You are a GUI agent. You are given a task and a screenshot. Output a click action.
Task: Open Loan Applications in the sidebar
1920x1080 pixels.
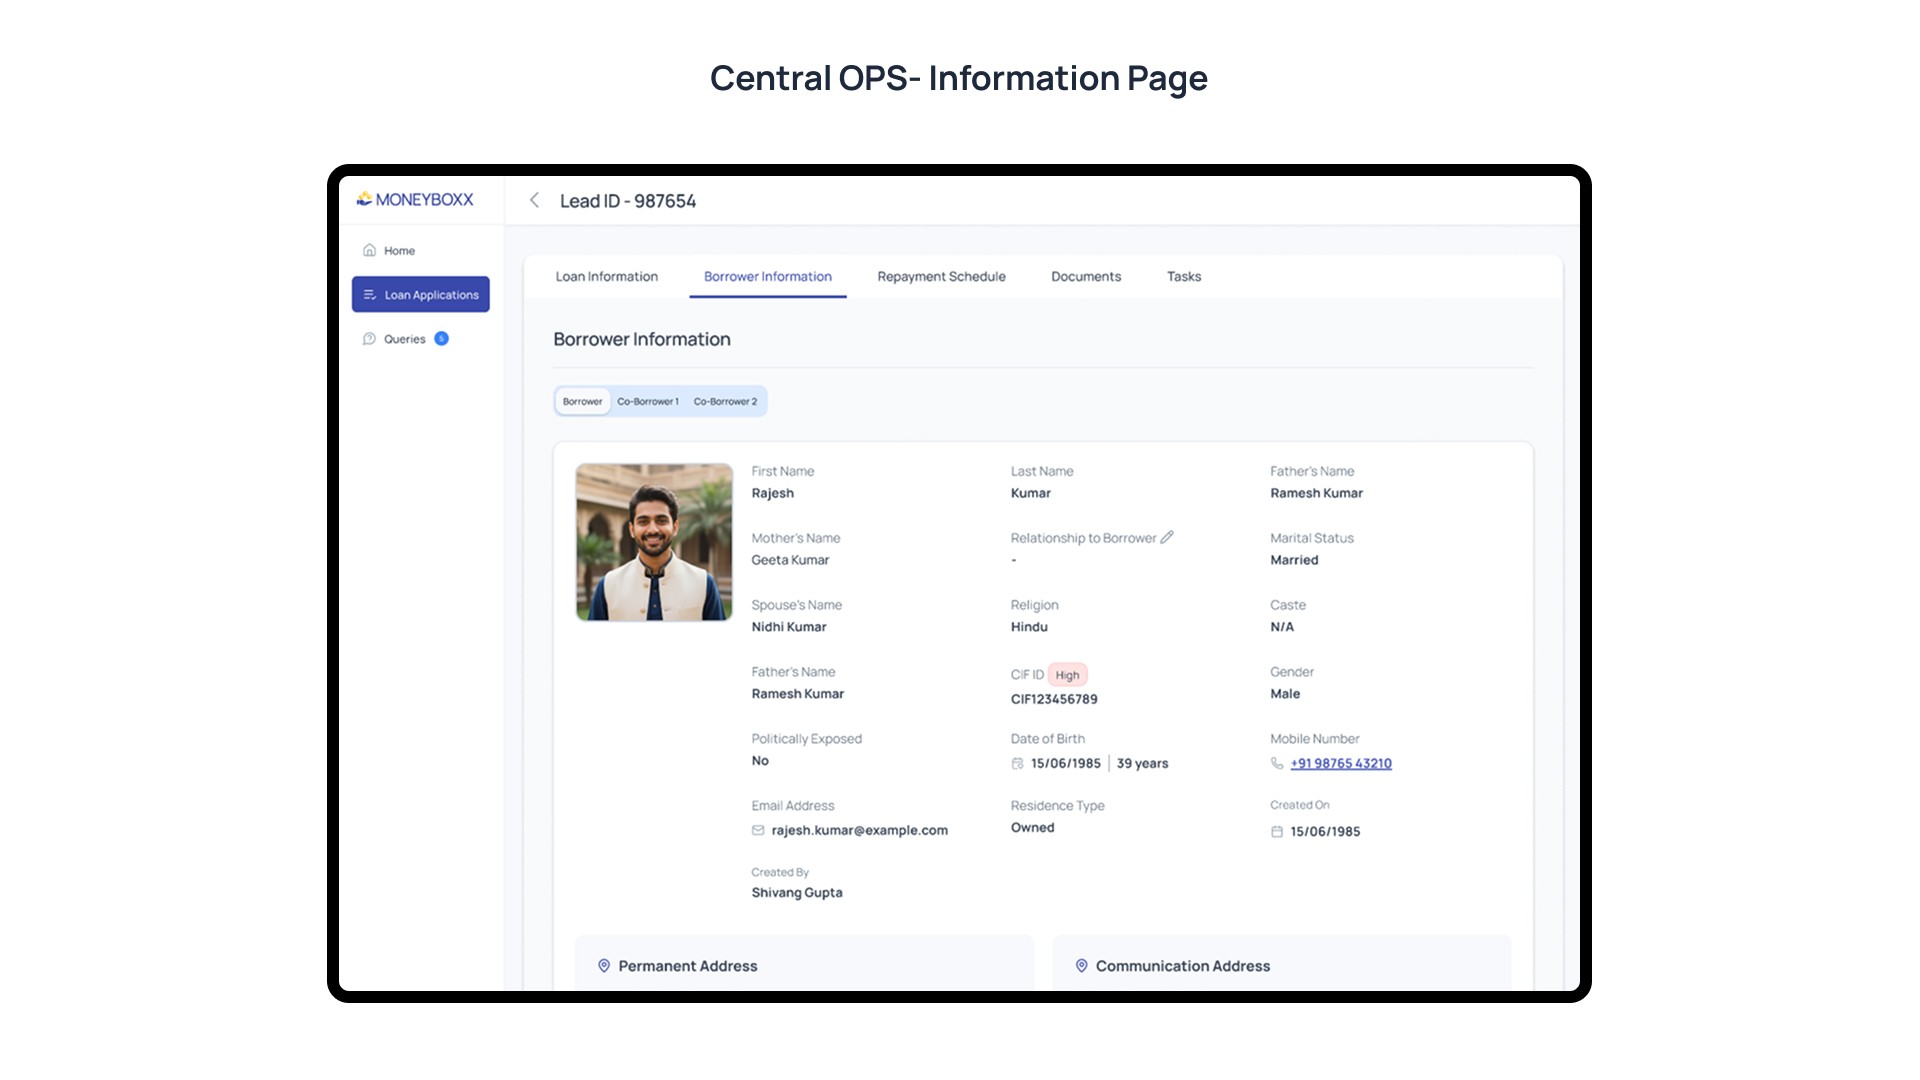click(x=421, y=295)
